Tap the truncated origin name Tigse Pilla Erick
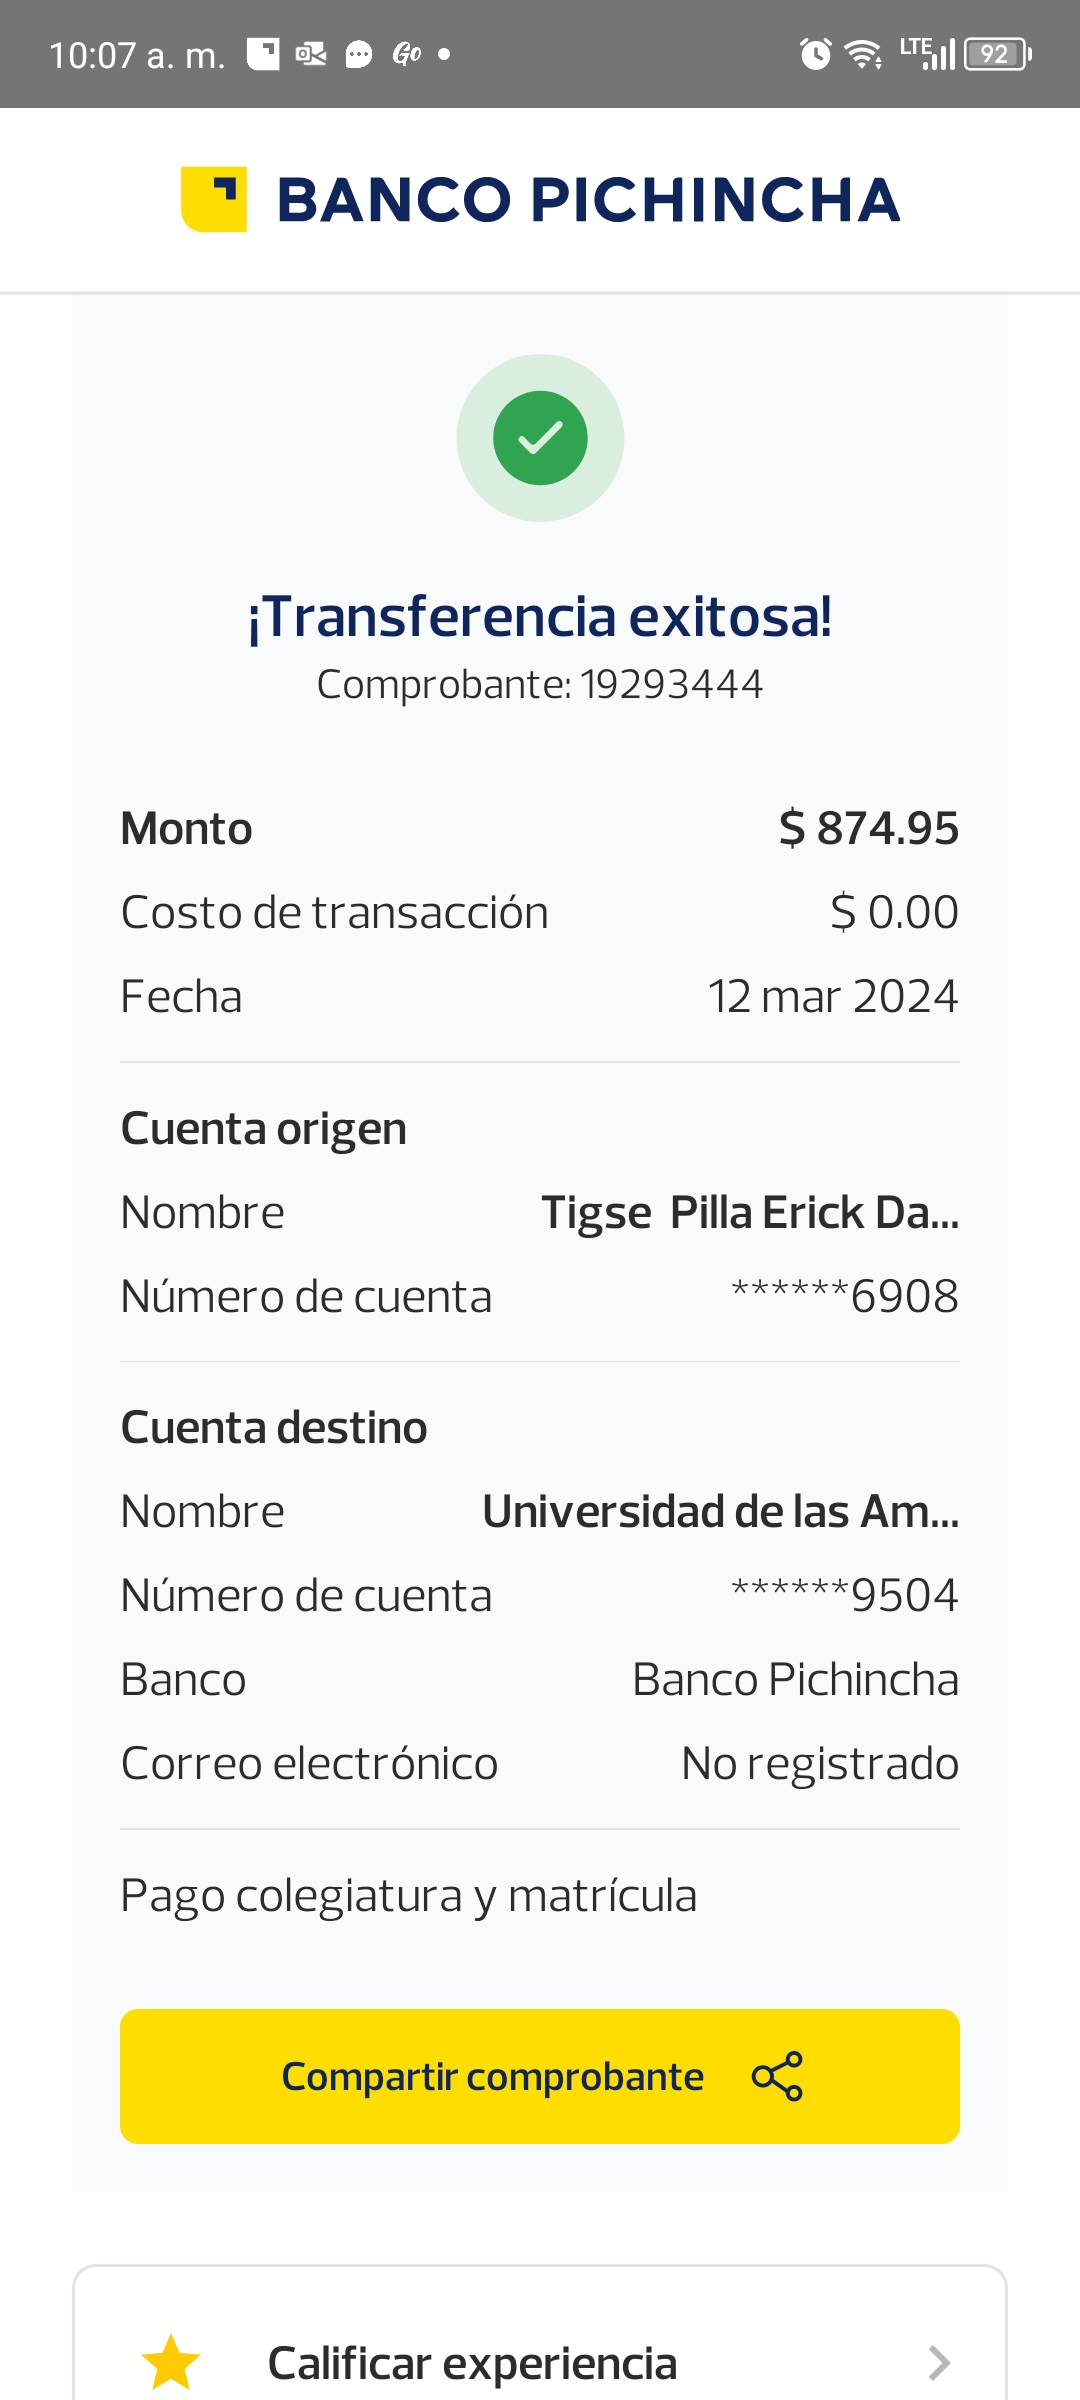Image resolution: width=1080 pixels, height=2400 pixels. (x=750, y=1212)
